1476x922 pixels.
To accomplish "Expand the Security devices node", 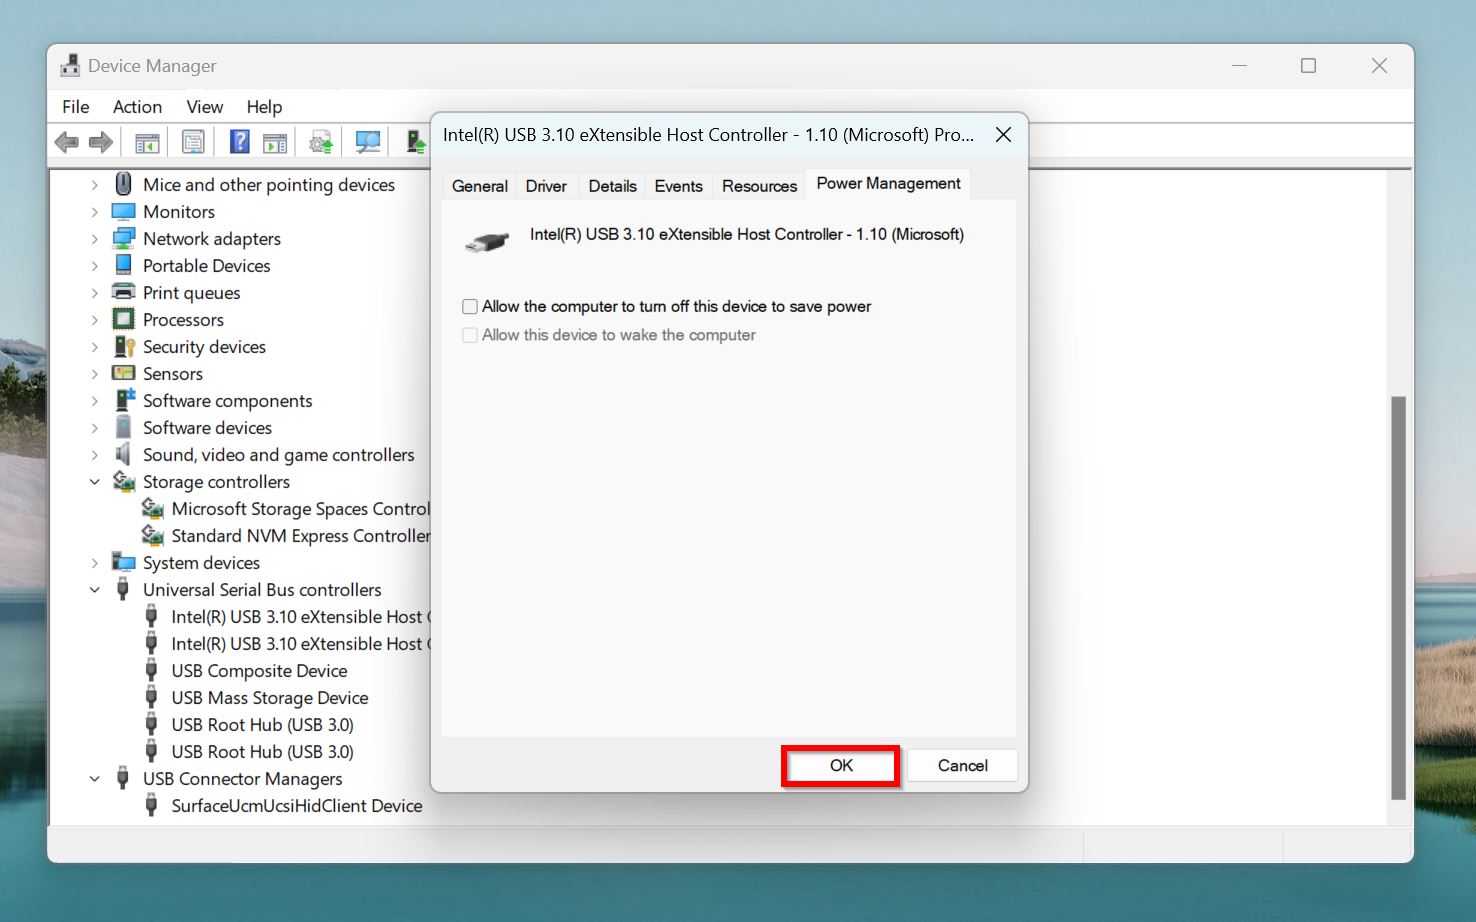I will [x=95, y=347].
